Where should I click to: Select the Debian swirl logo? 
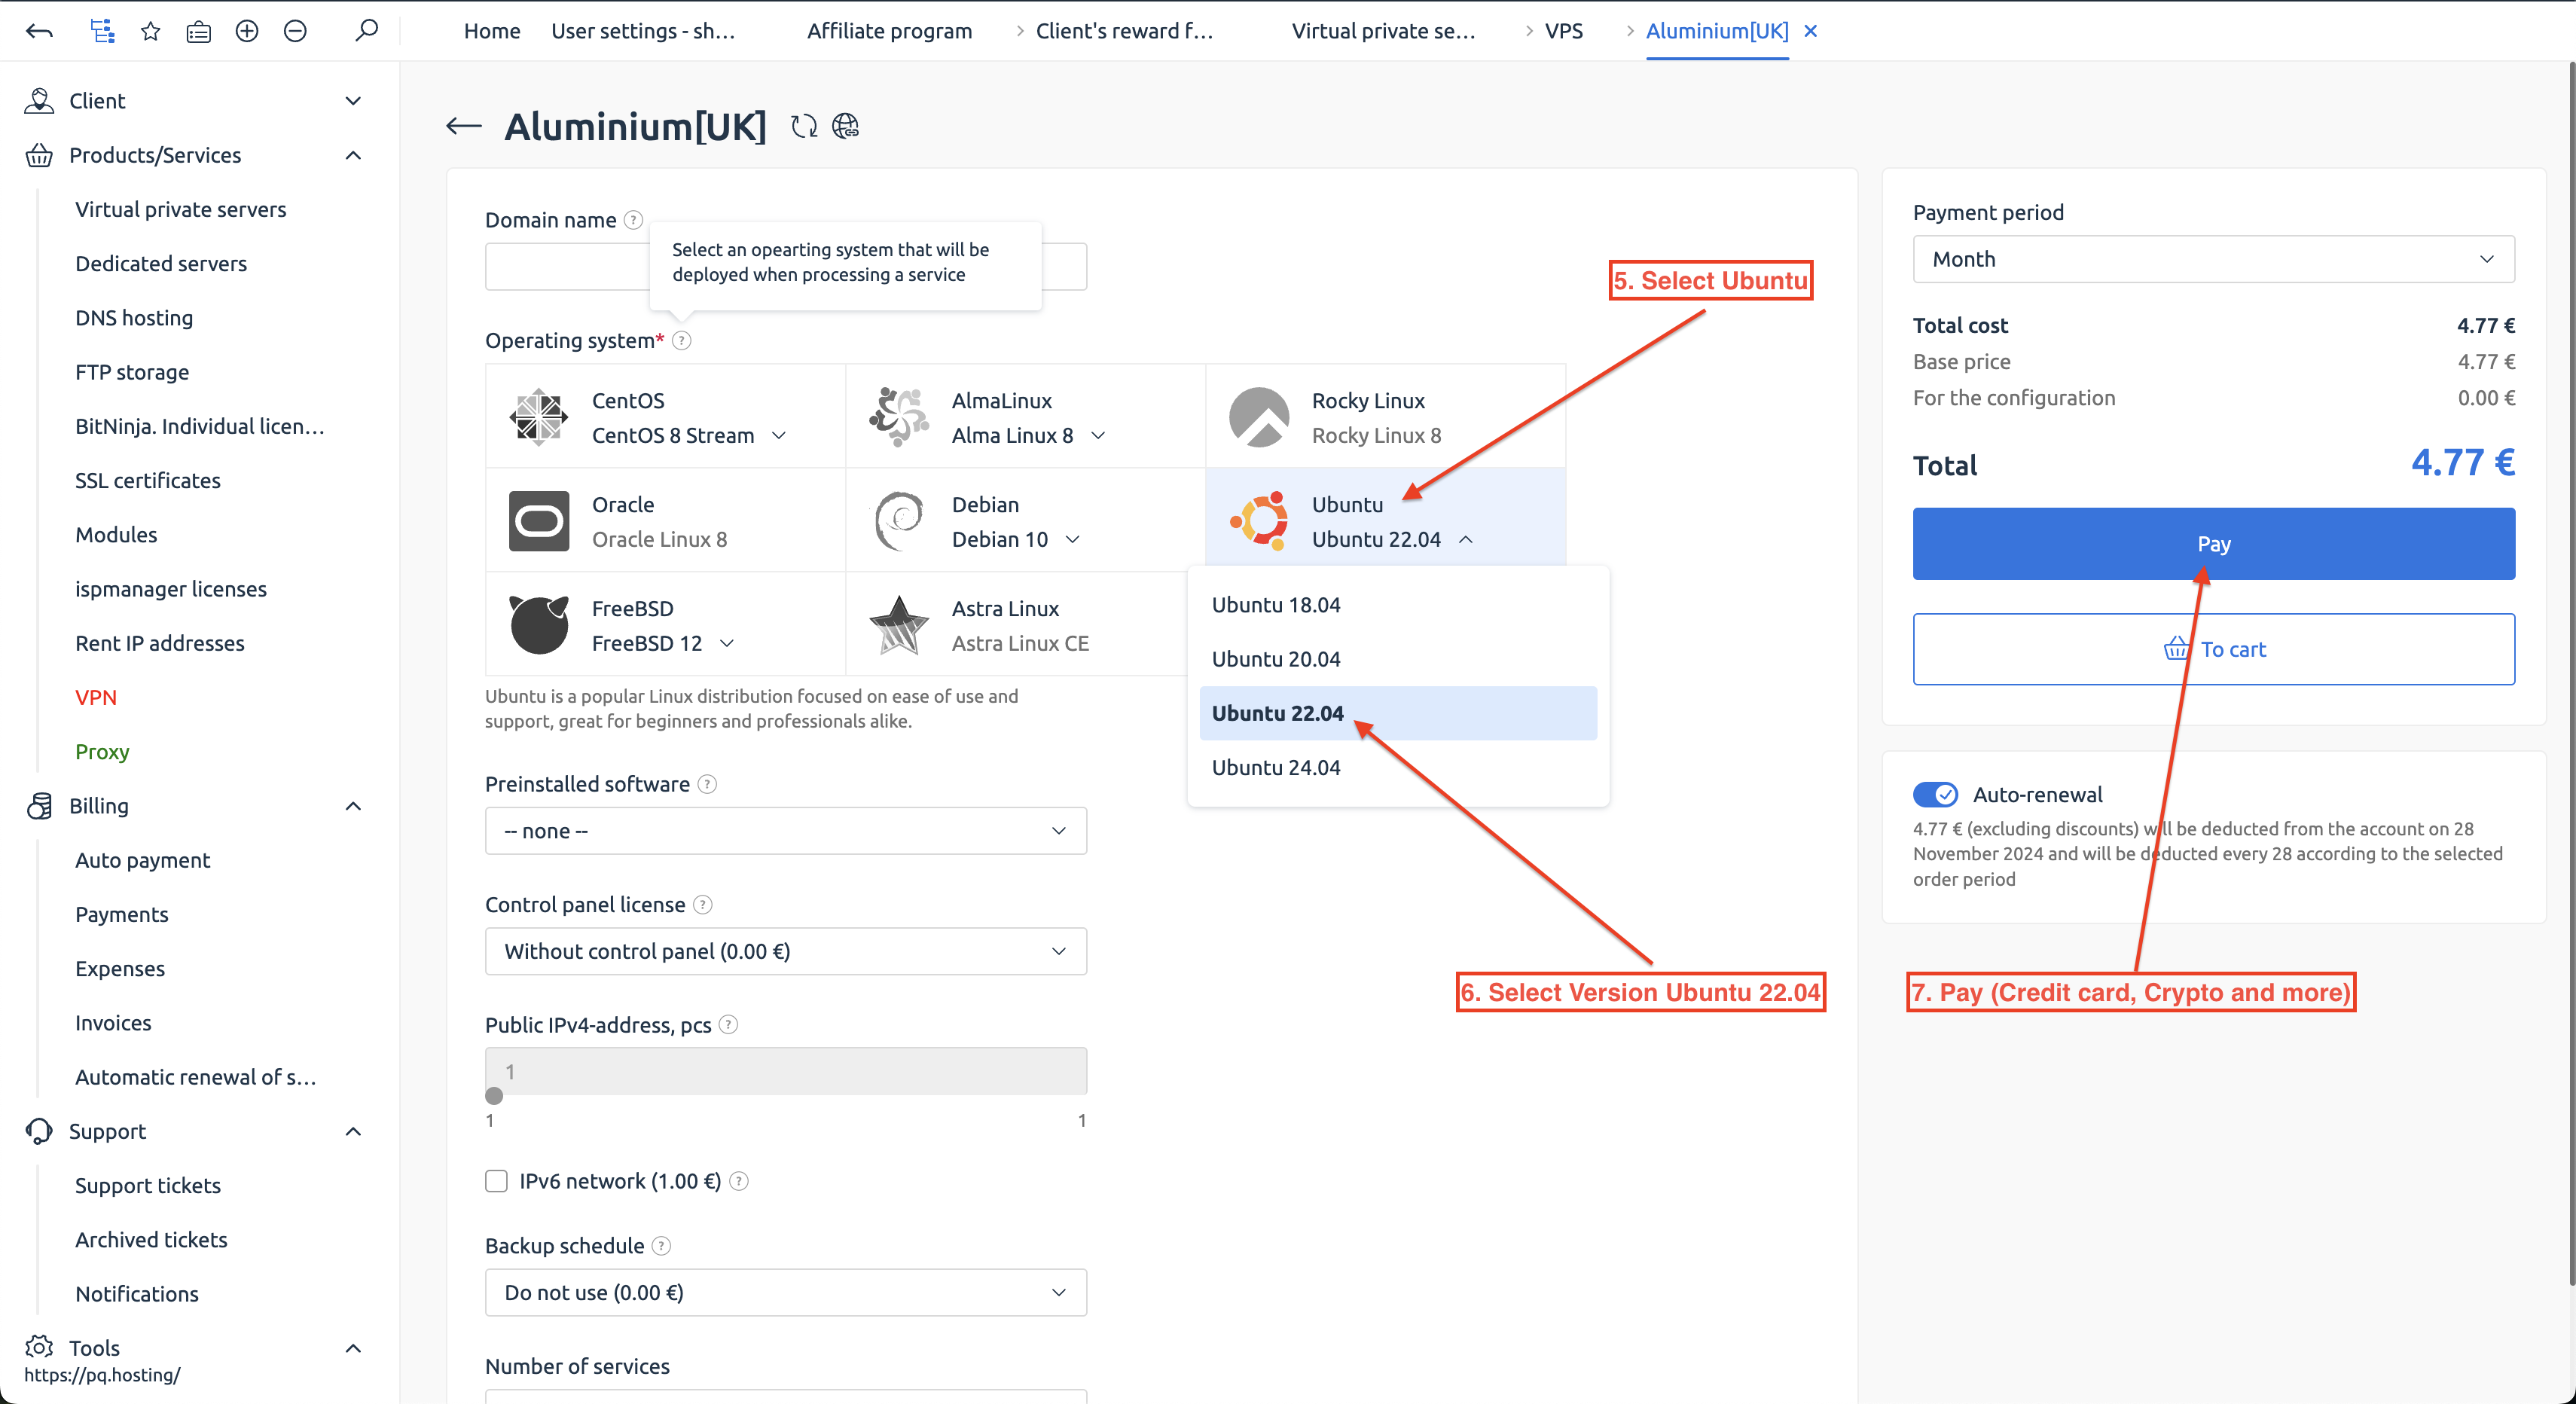pos(899,521)
